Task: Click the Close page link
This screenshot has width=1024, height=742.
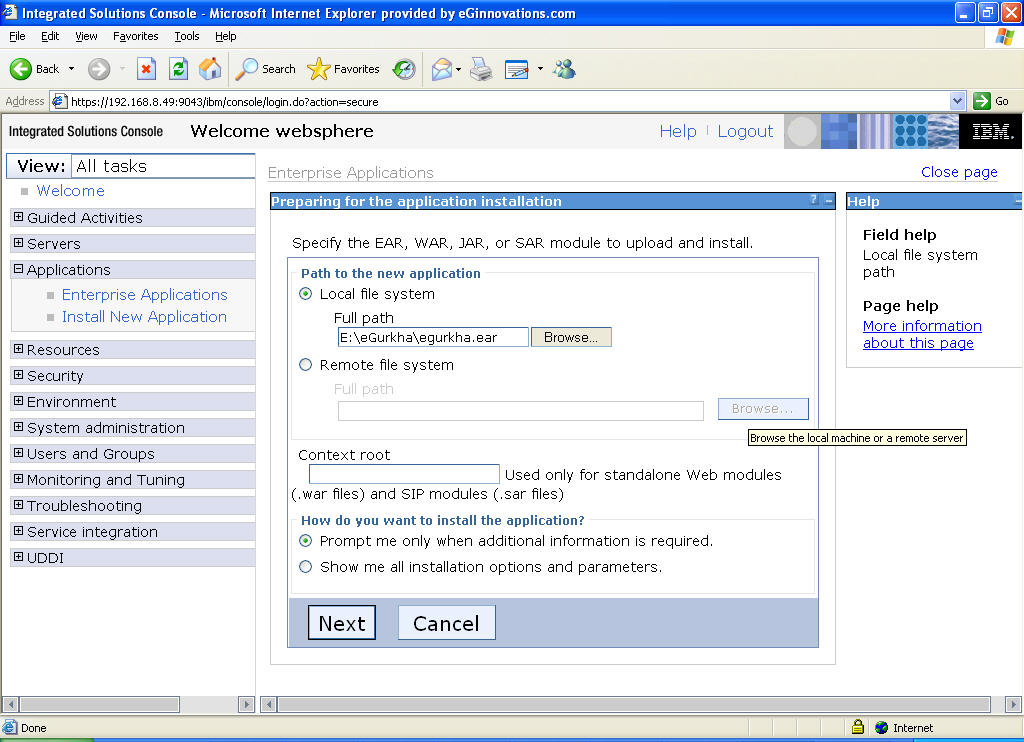Action: (959, 172)
